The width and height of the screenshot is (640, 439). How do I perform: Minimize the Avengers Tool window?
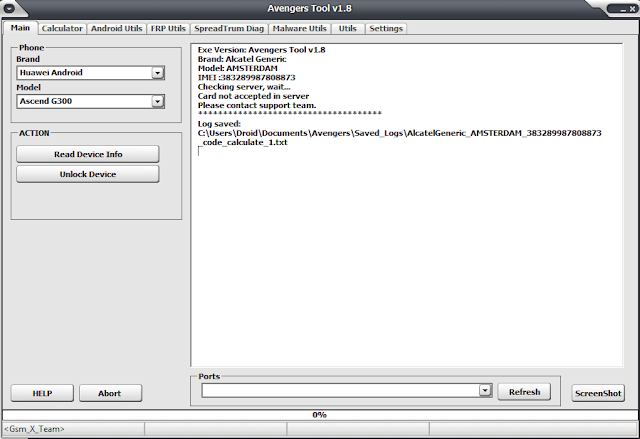point(623,9)
